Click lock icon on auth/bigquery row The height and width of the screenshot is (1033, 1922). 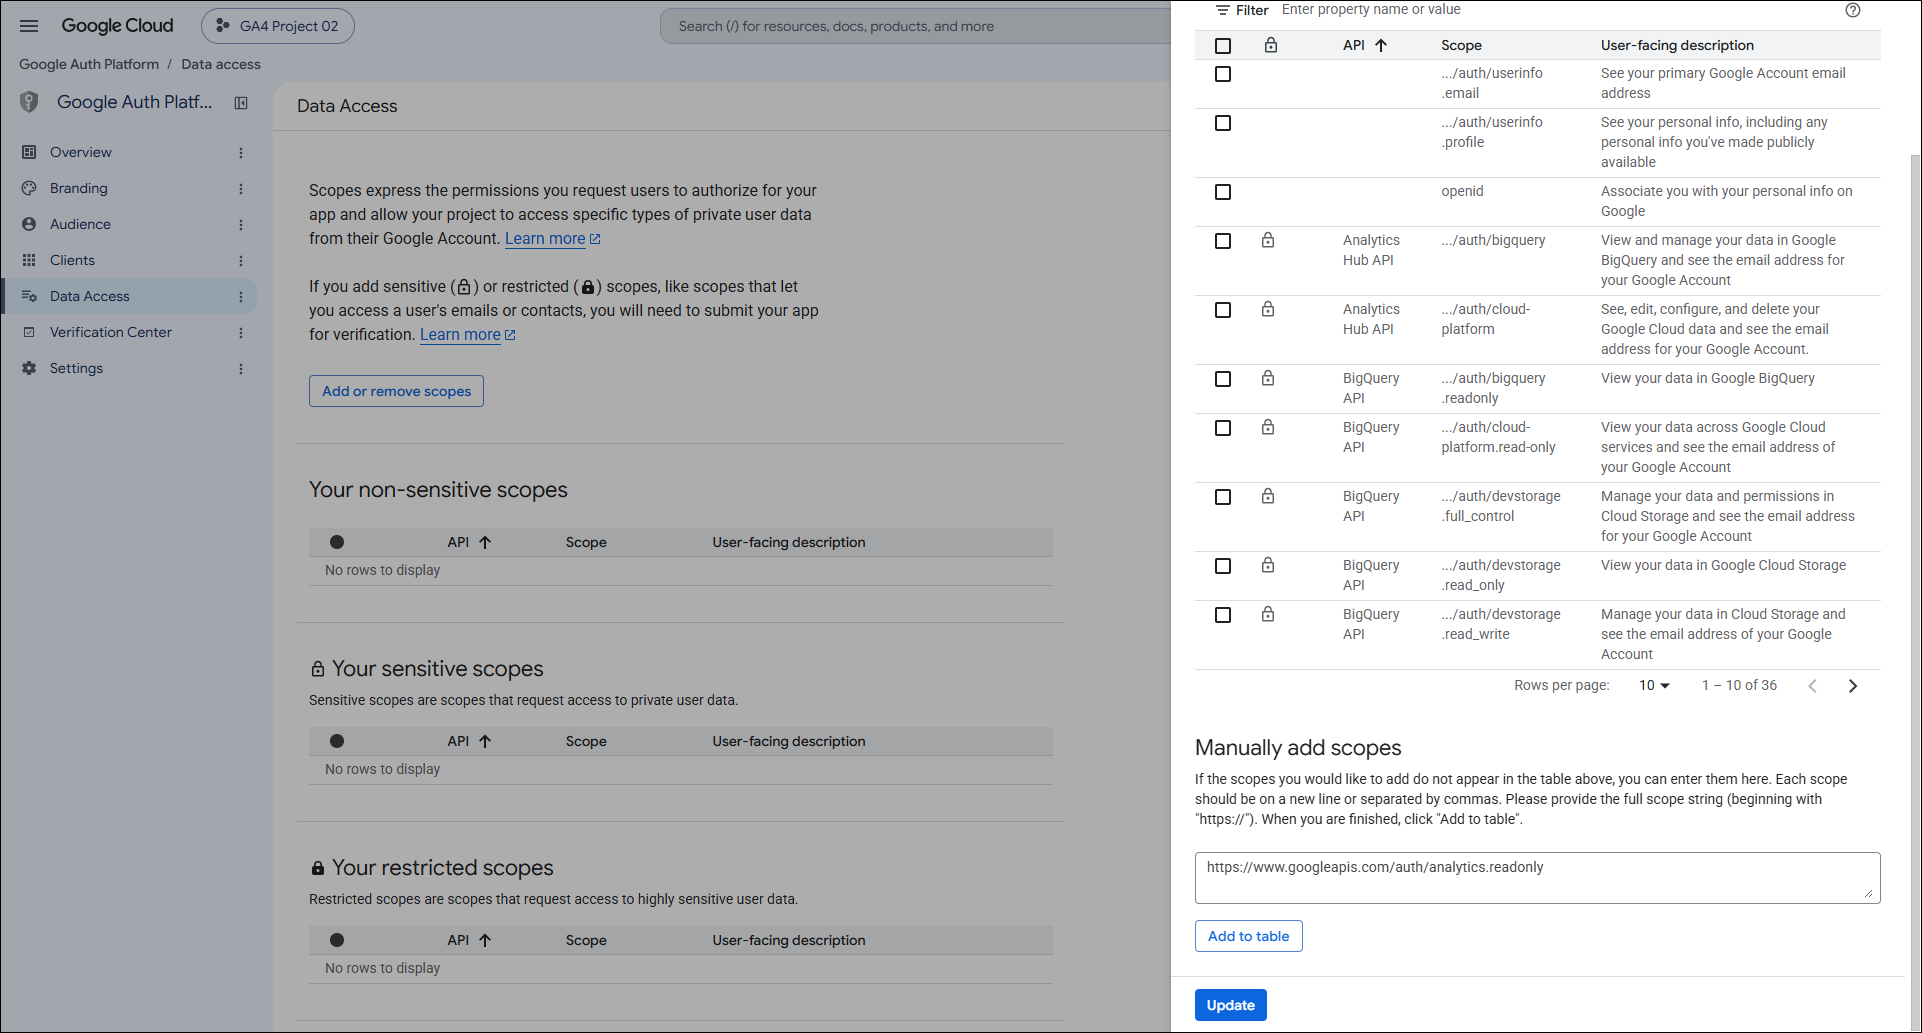[1268, 240]
